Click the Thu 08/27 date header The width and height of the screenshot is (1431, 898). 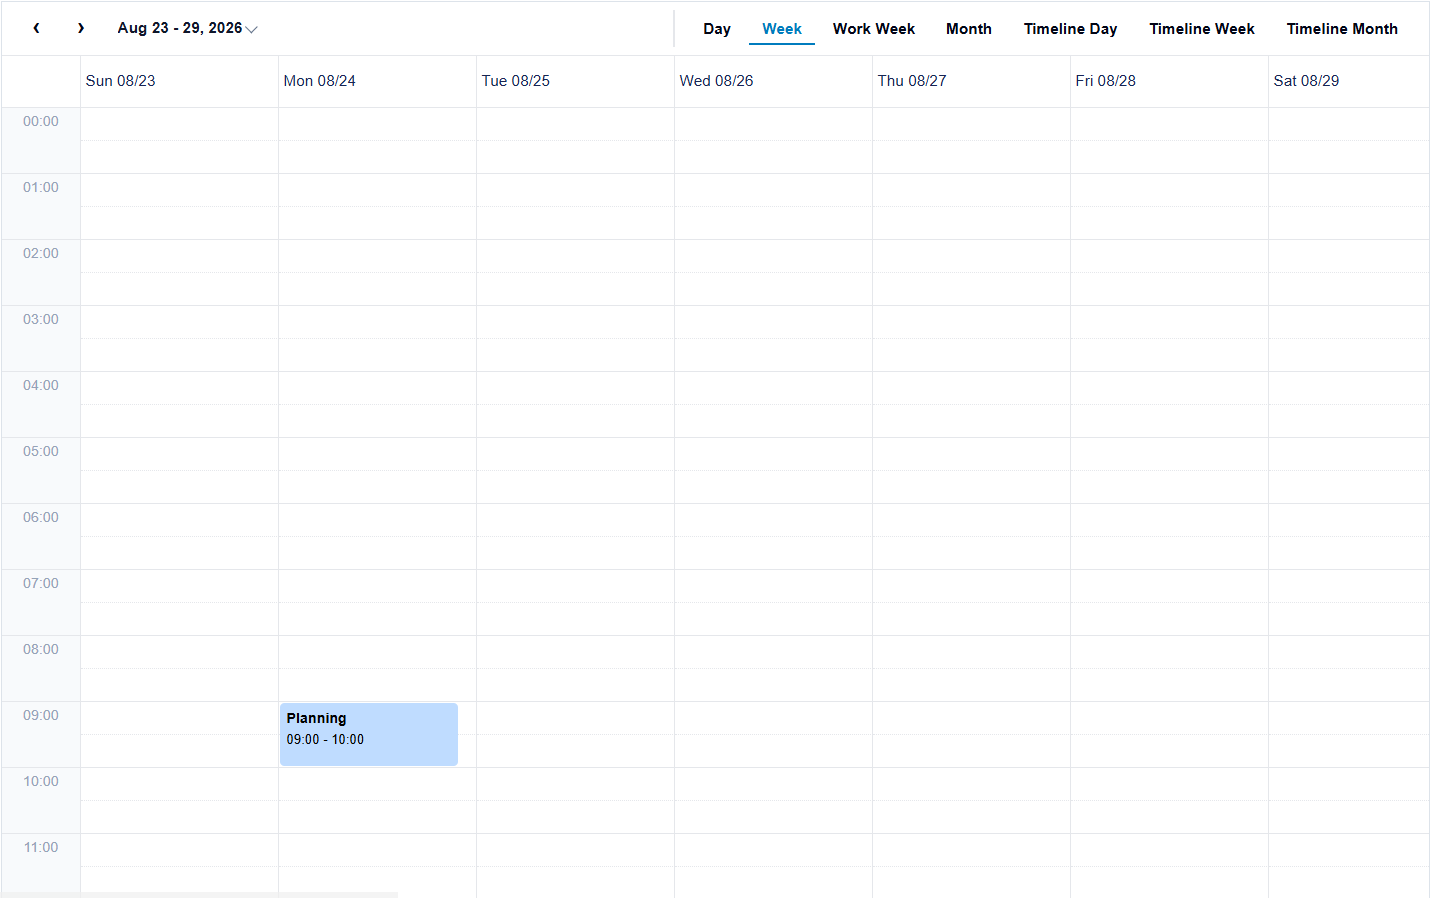(912, 81)
